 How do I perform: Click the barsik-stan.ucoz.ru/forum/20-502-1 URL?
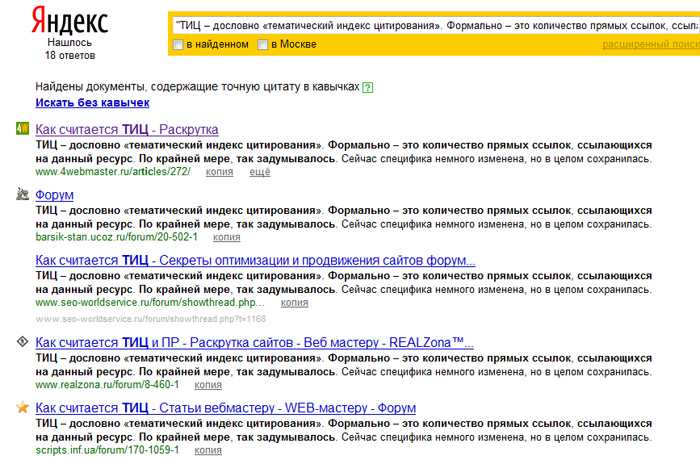pos(117,237)
